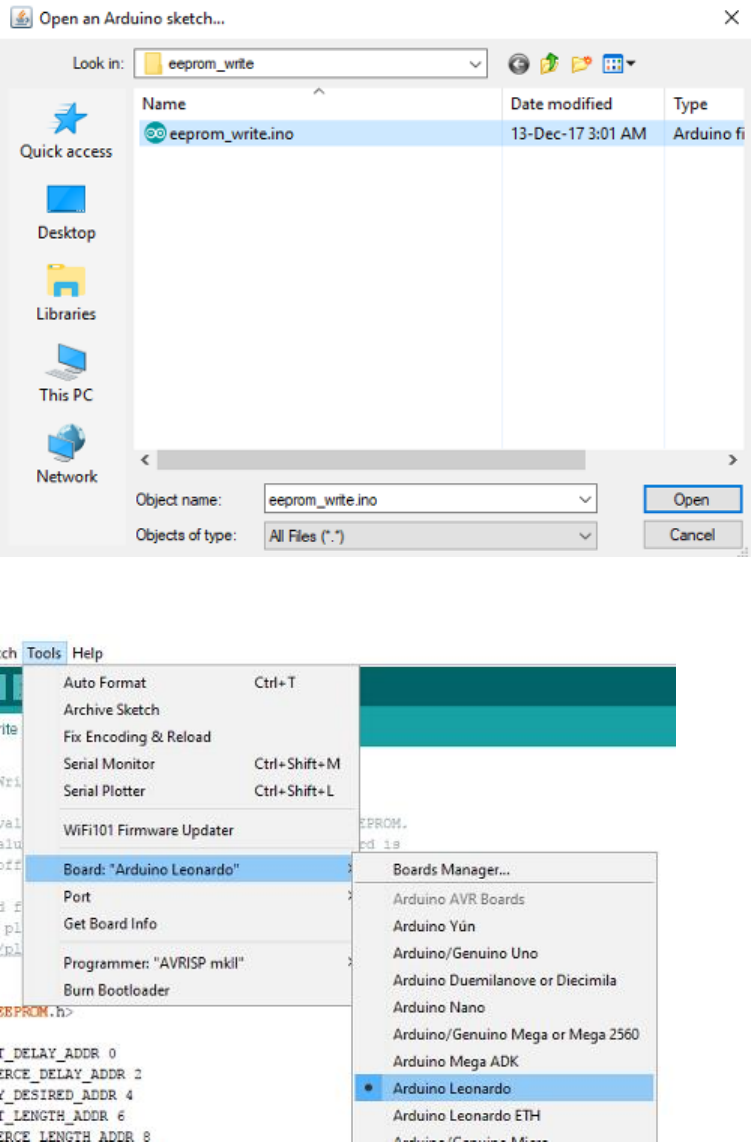
Task: Choose Get Board Info
Action: pos(189,924)
